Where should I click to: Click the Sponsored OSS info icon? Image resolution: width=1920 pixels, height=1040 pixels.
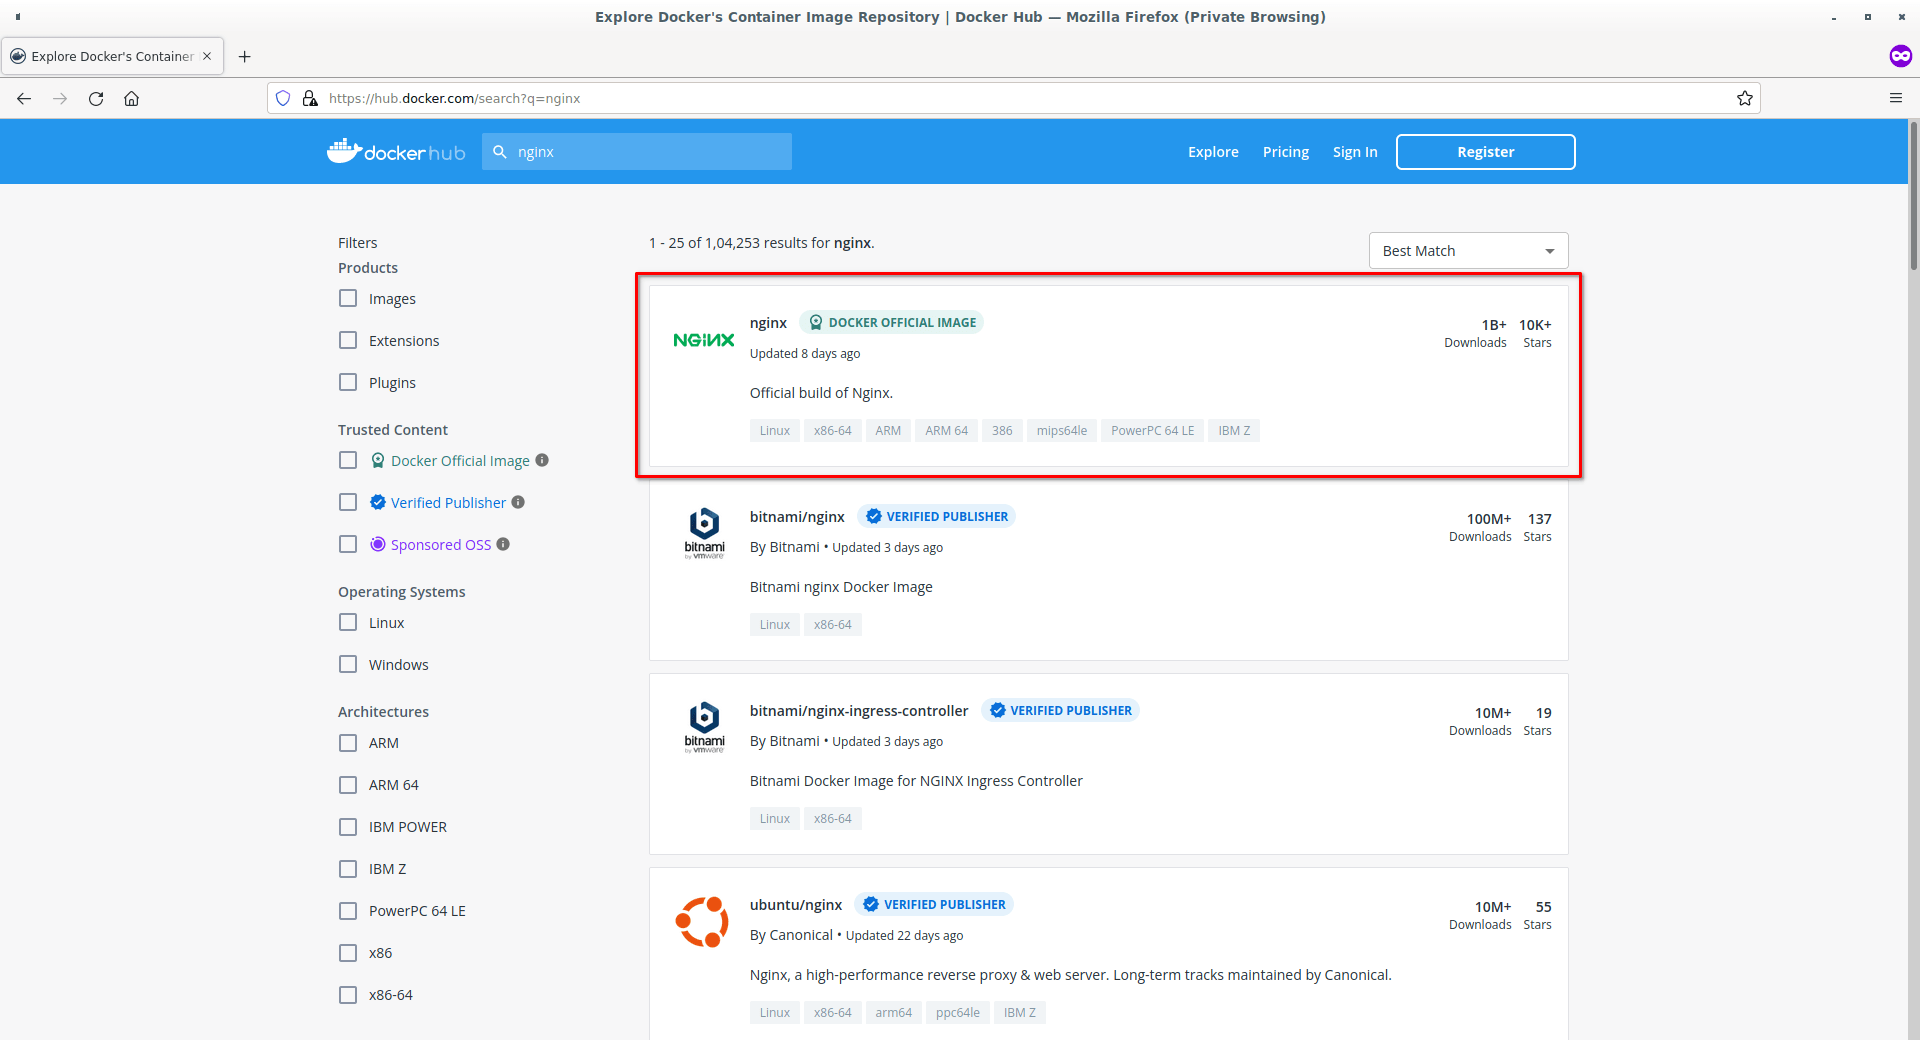pos(504,544)
